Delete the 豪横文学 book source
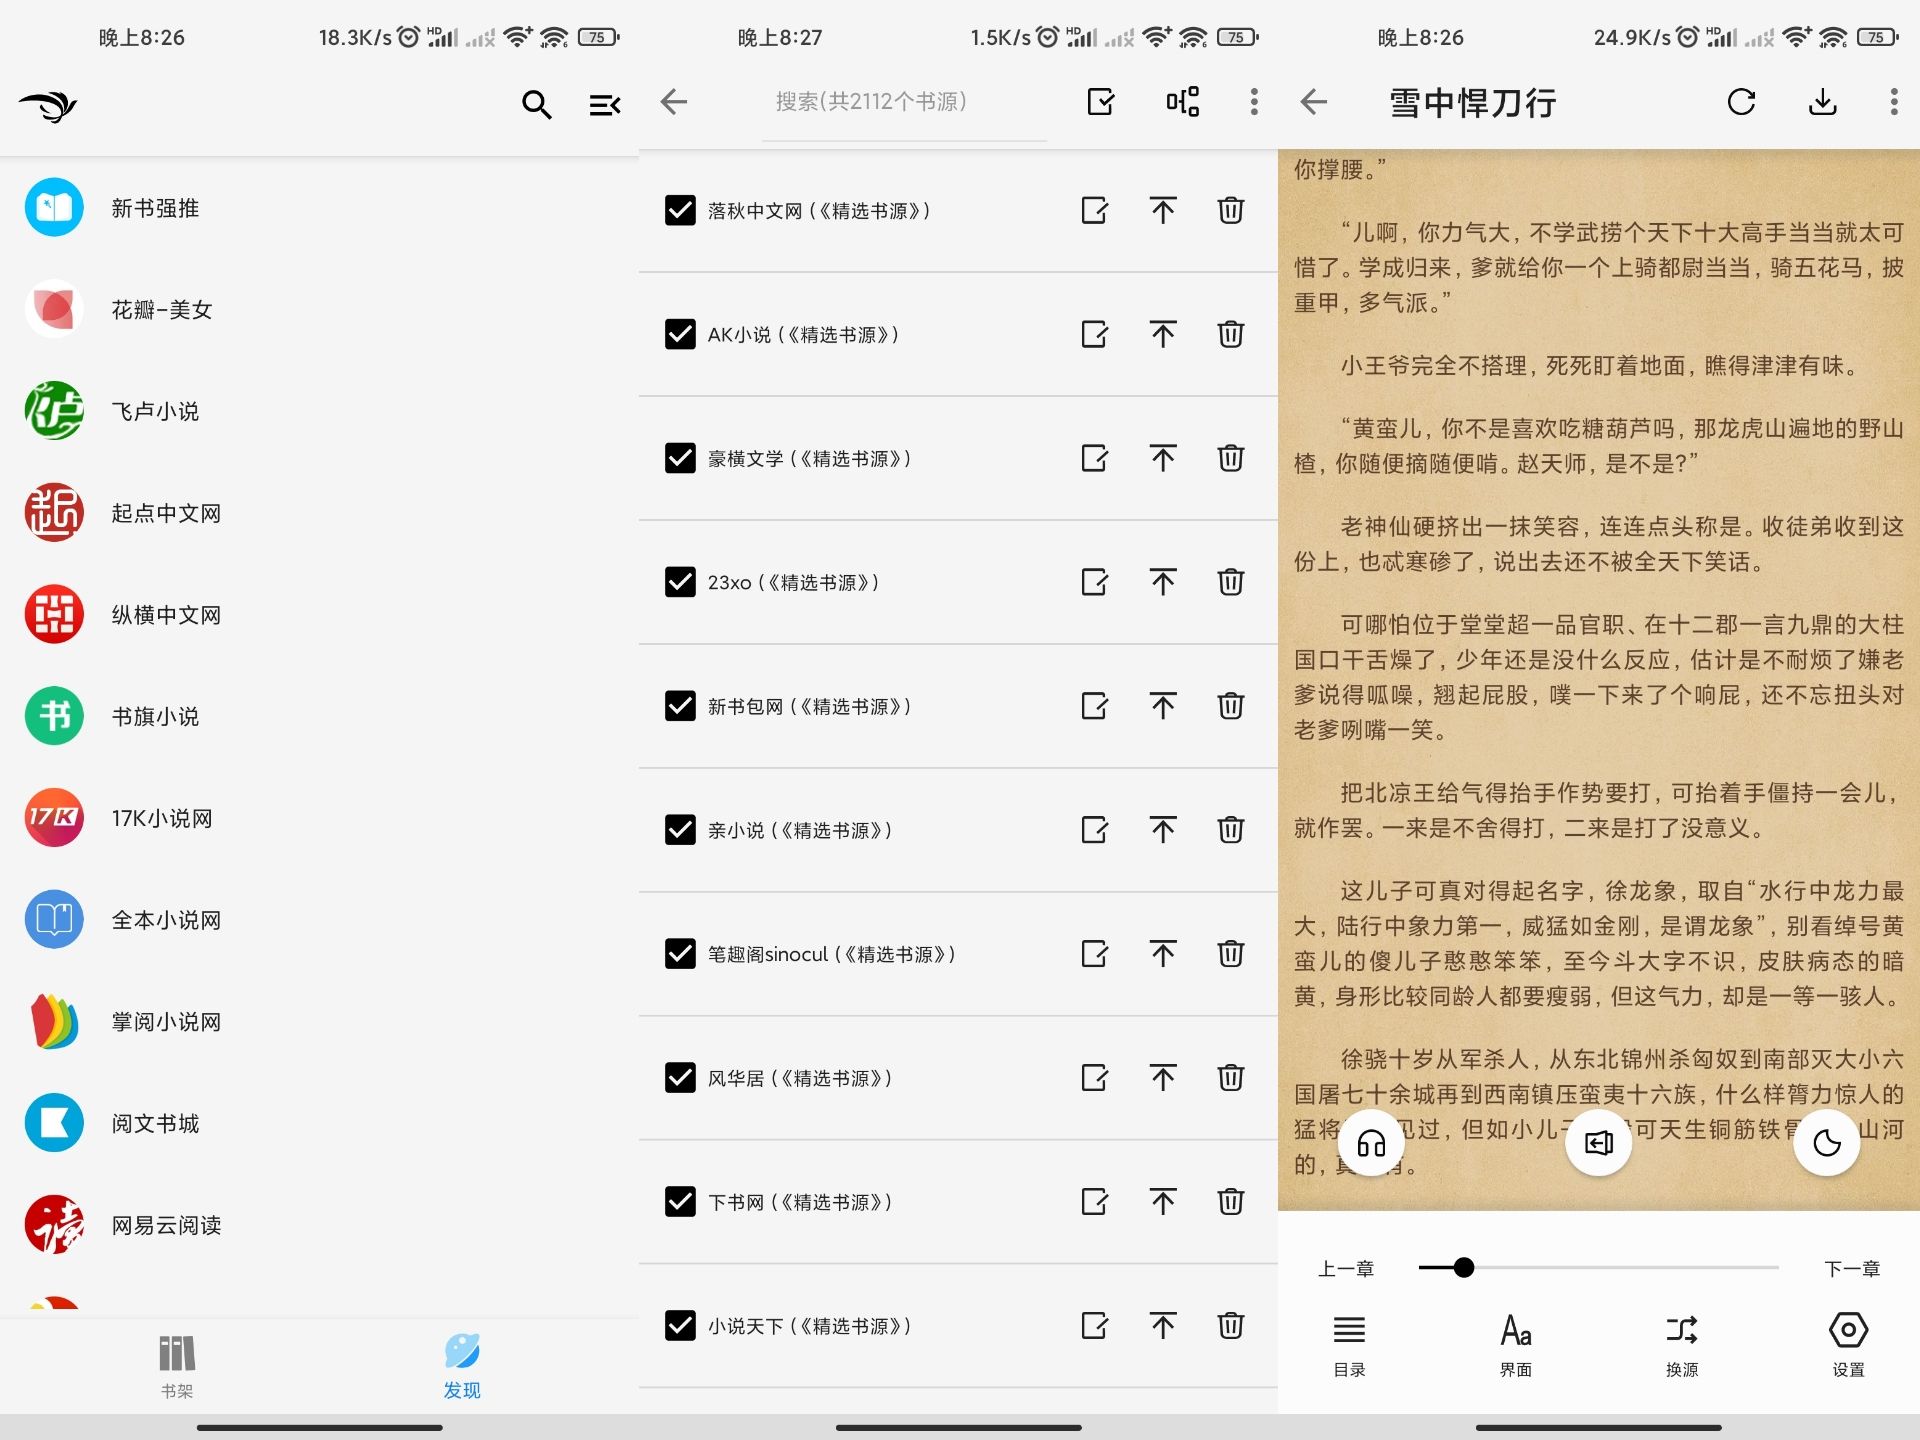The height and width of the screenshot is (1440, 1920). pos(1231,458)
